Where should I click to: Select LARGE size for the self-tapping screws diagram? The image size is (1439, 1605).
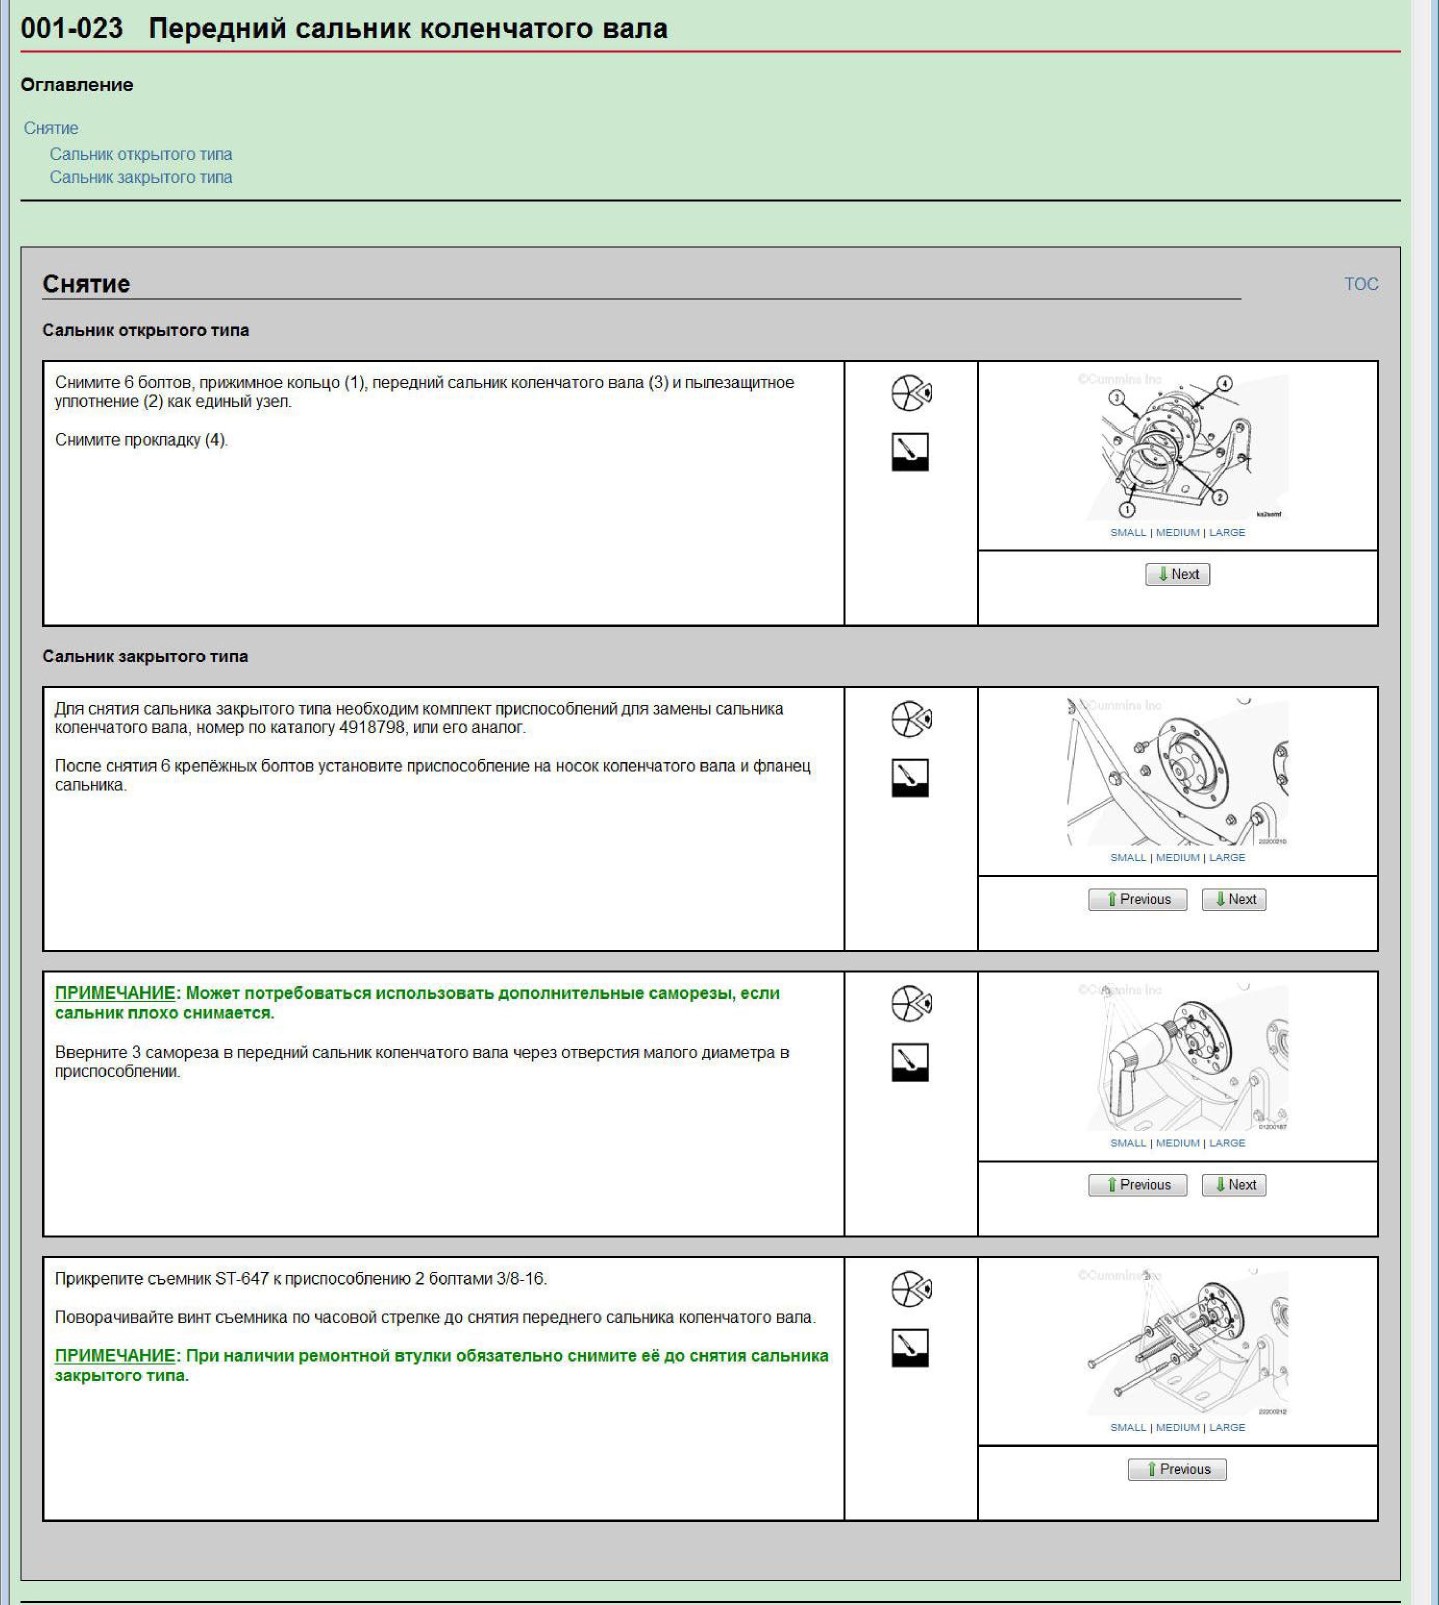[x=1227, y=1143]
